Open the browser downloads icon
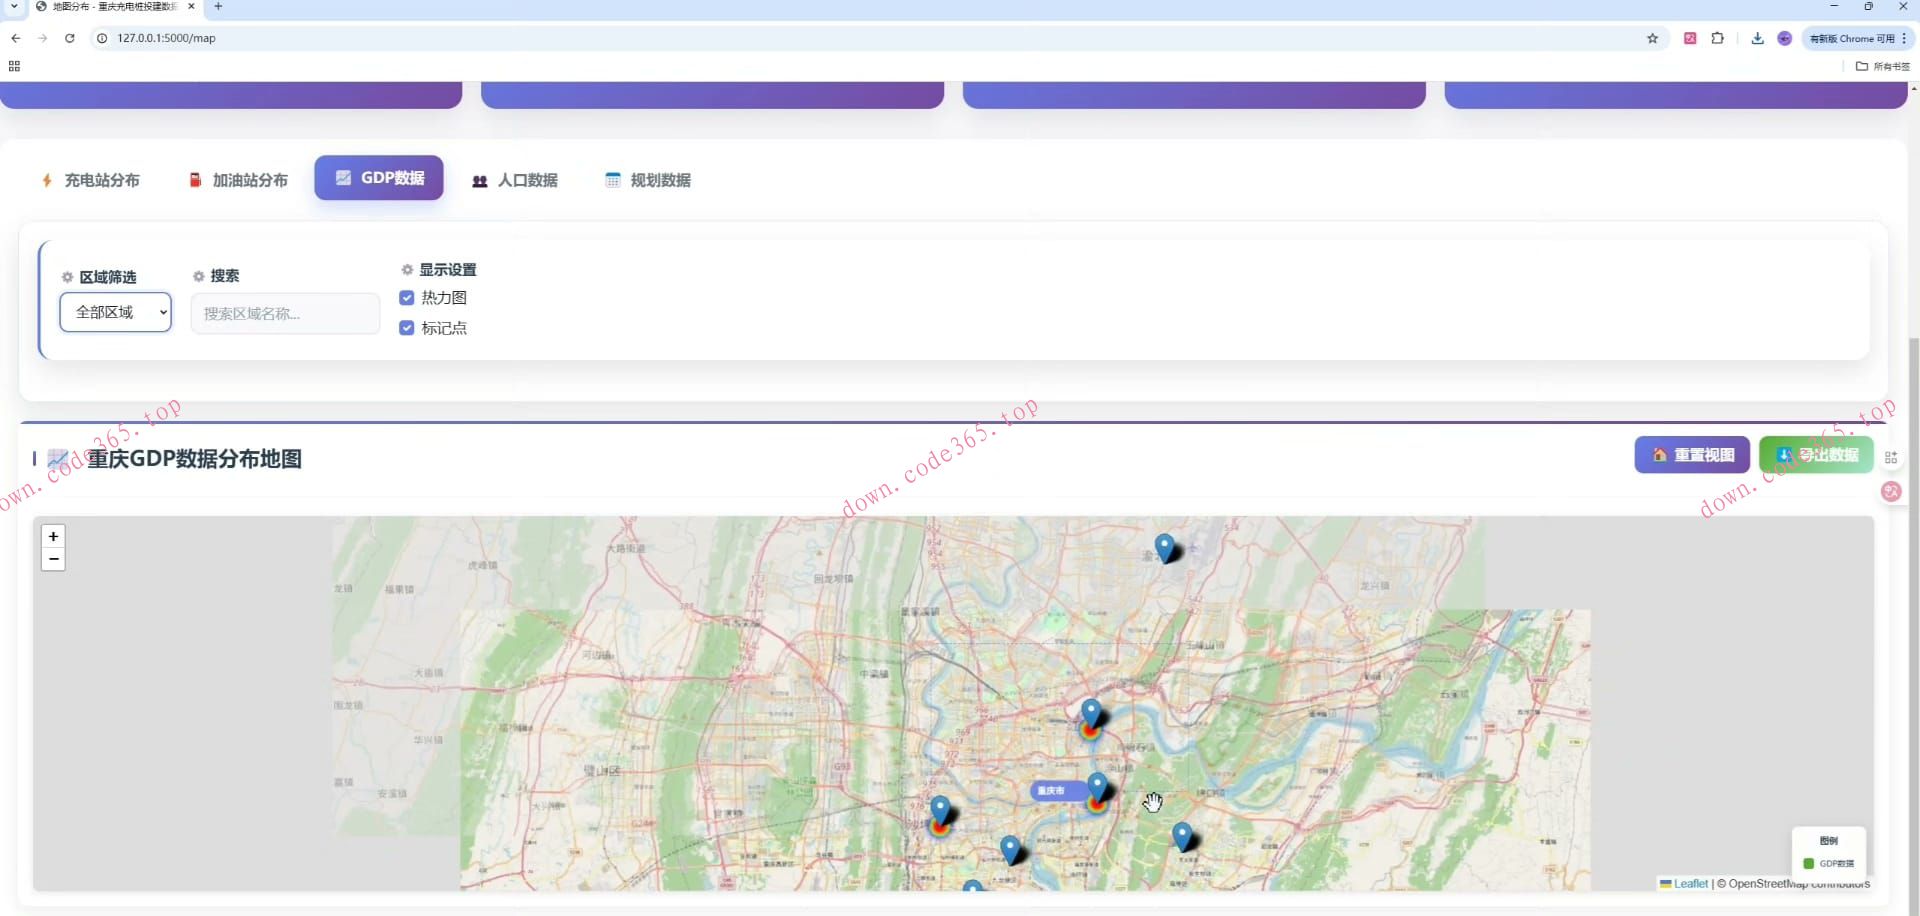Screen dimensions: 1920x916 [1757, 38]
